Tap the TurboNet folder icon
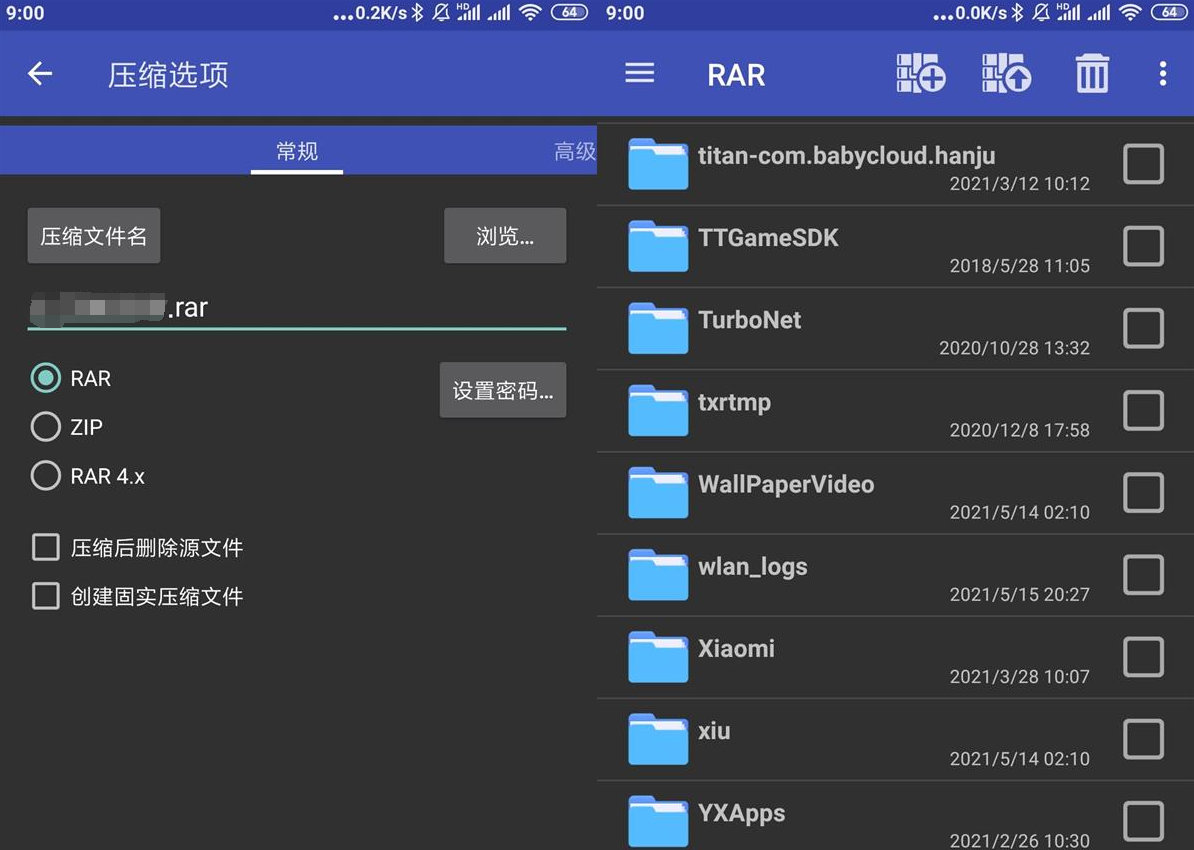Screen dimensions: 1194x850 coord(658,328)
